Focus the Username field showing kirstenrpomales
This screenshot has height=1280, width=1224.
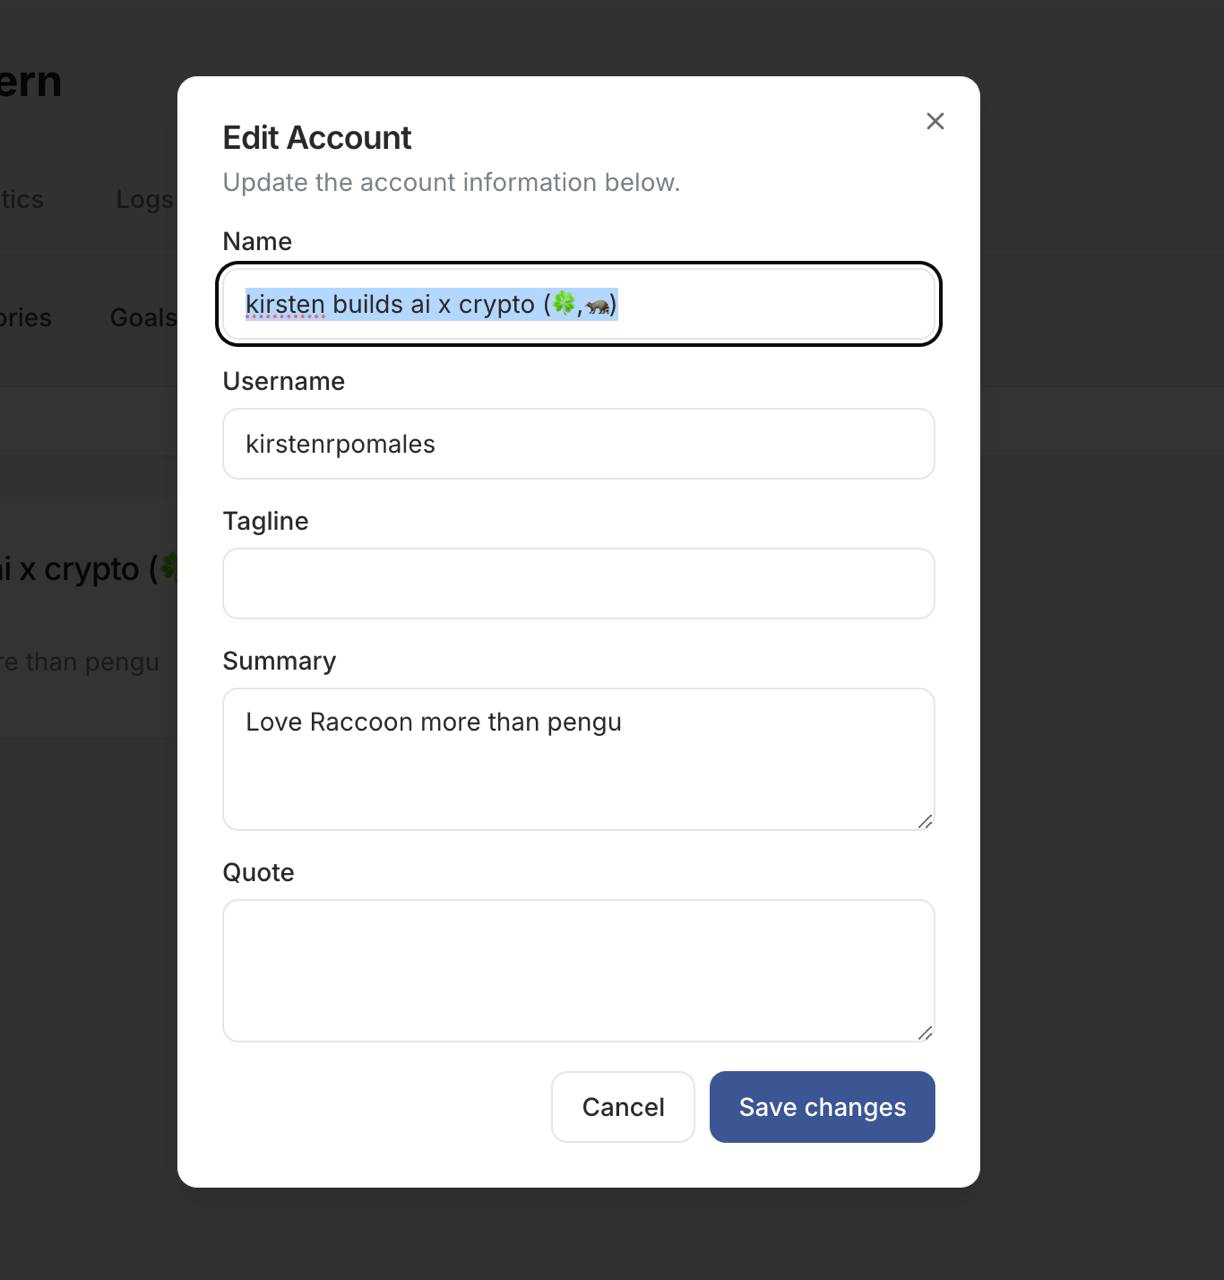pyautogui.click(x=578, y=444)
